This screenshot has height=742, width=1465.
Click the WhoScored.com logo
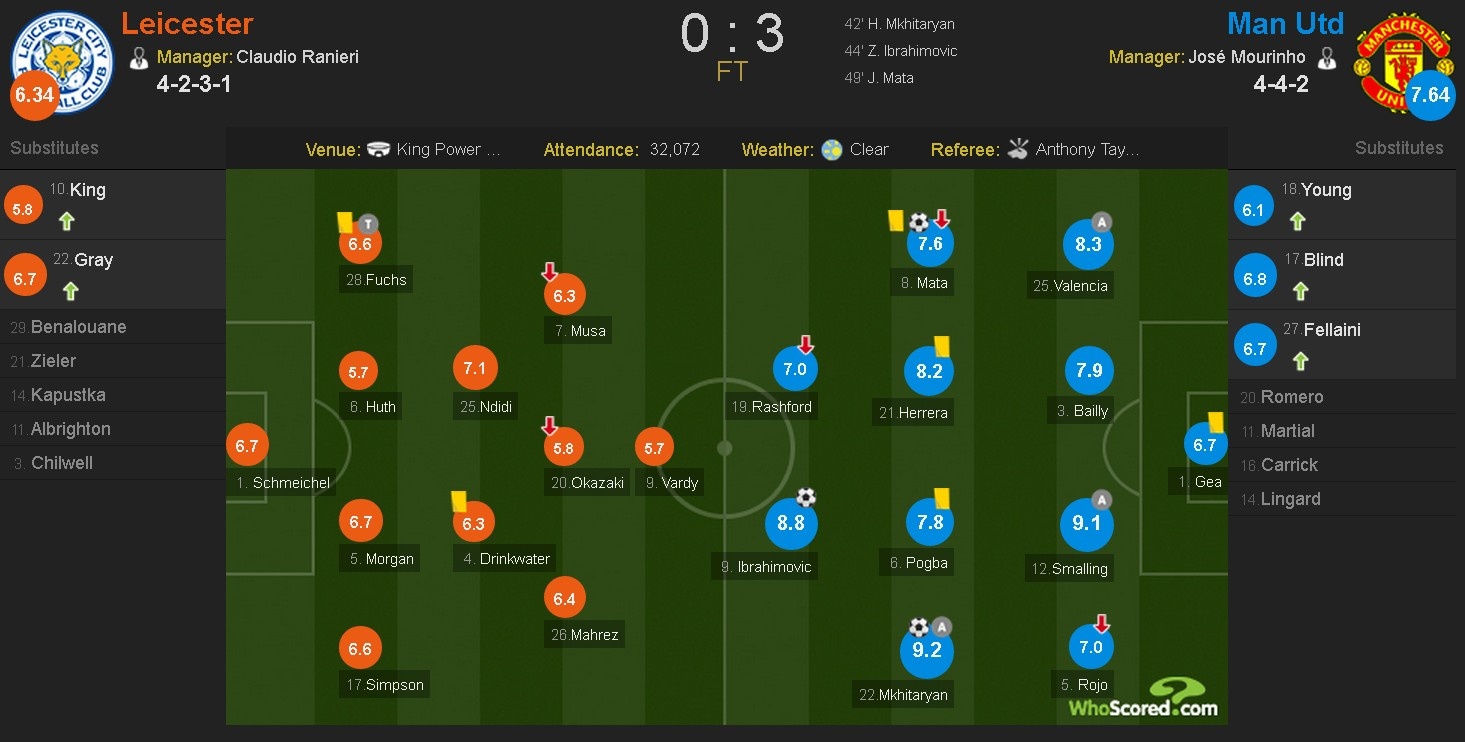(1144, 698)
